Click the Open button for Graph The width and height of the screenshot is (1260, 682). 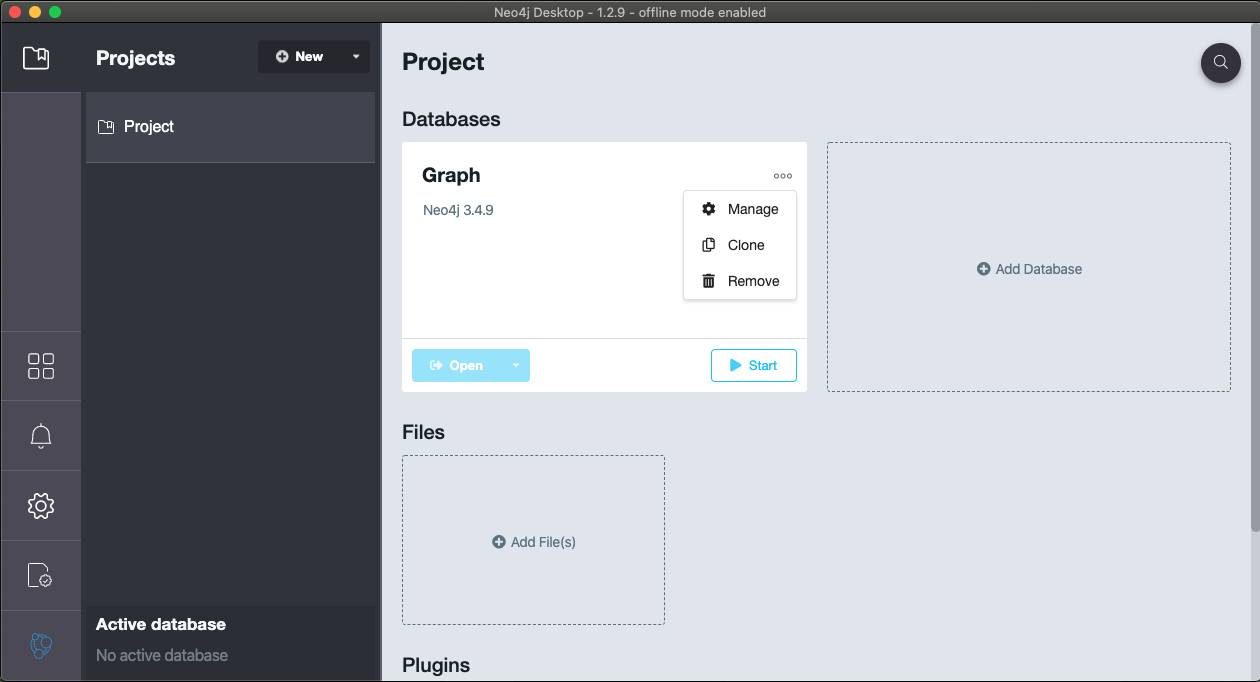pos(457,366)
